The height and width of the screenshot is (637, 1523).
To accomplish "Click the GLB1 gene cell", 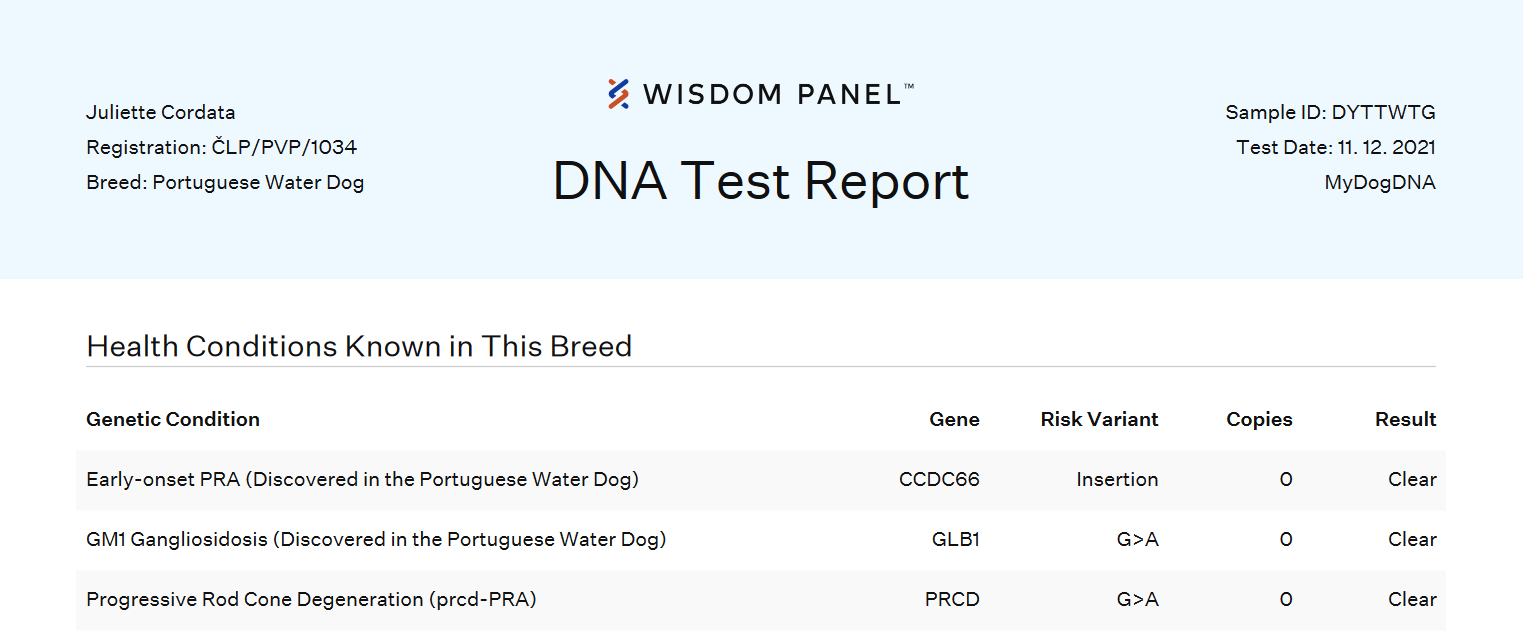I will [955, 539].
